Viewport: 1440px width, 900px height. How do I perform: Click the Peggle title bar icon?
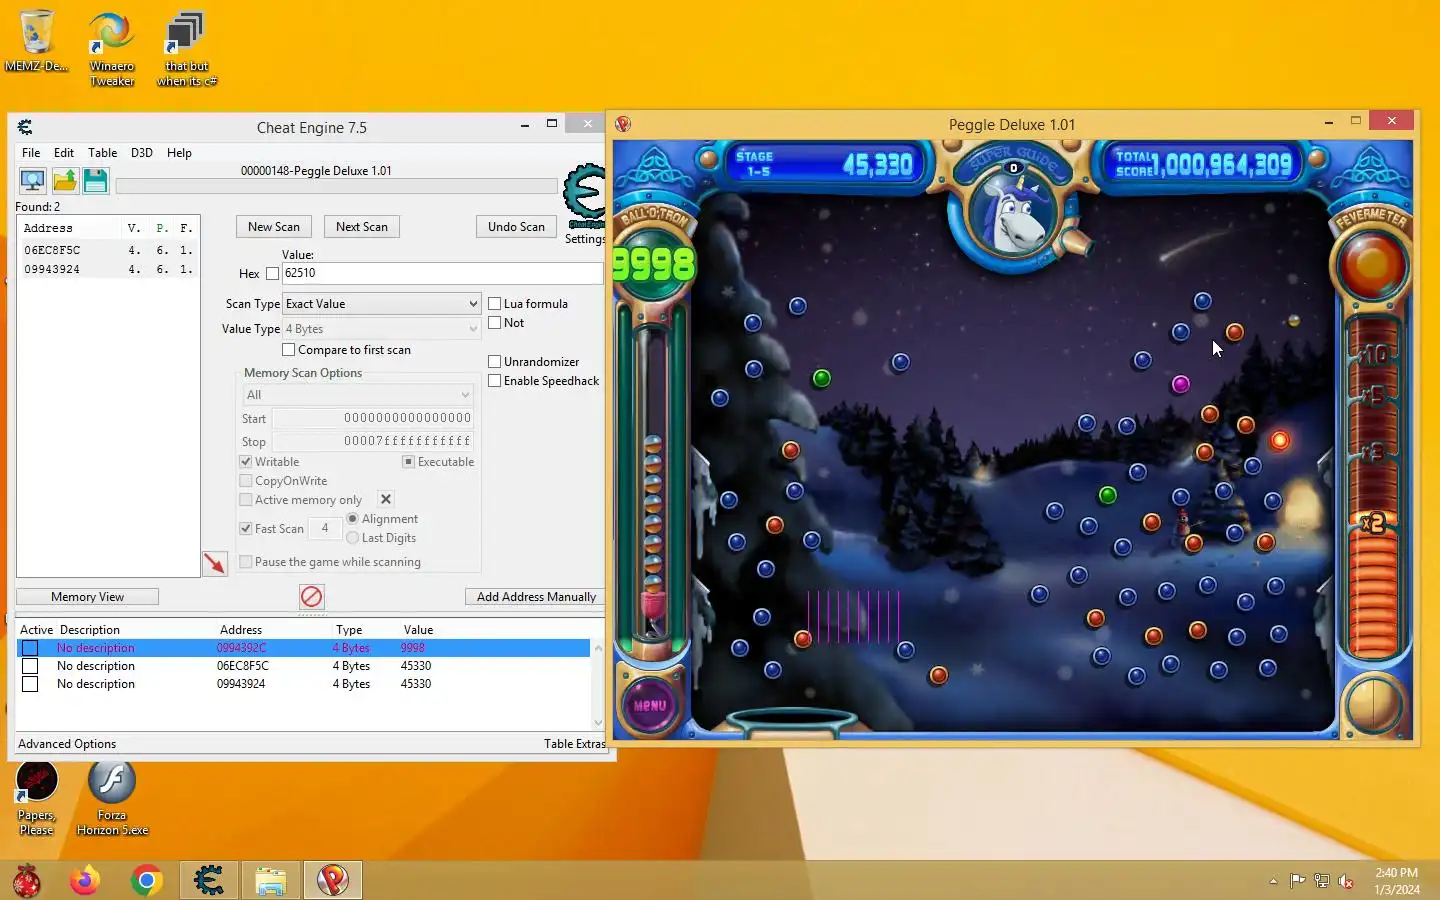623,124
